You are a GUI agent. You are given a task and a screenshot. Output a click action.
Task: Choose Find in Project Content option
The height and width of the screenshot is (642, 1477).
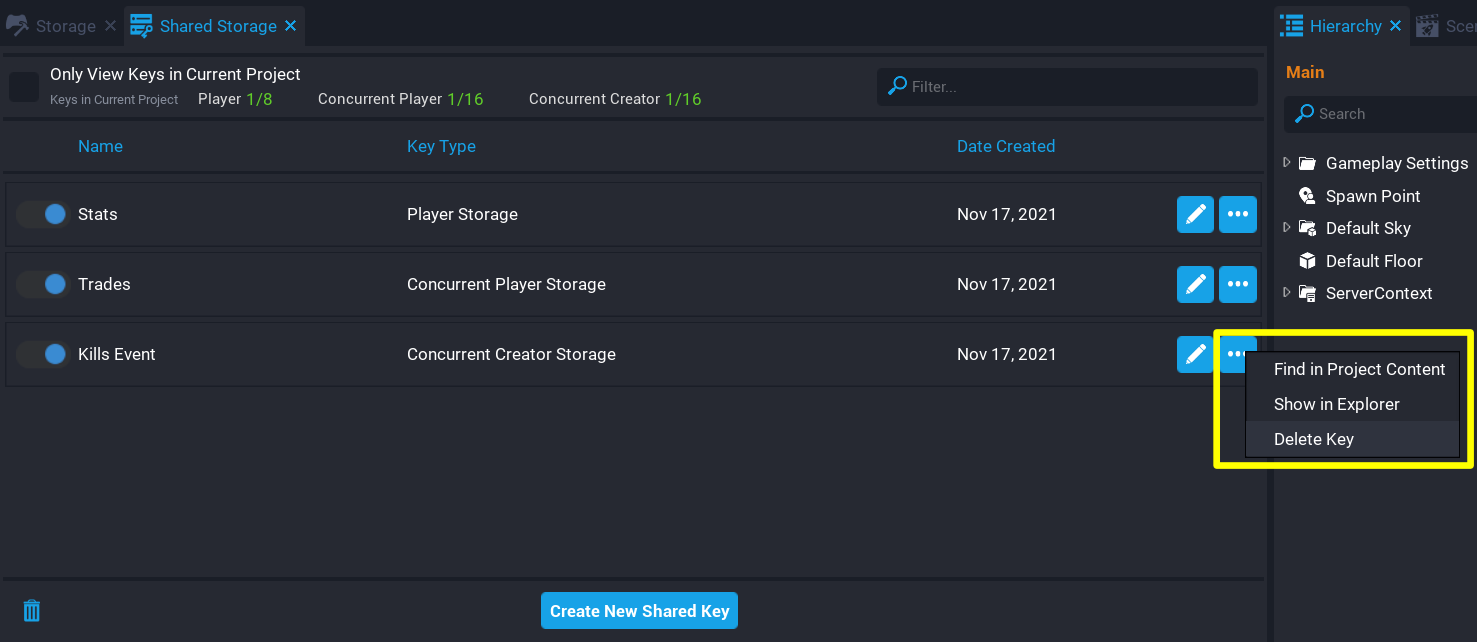pos(1359,369)
